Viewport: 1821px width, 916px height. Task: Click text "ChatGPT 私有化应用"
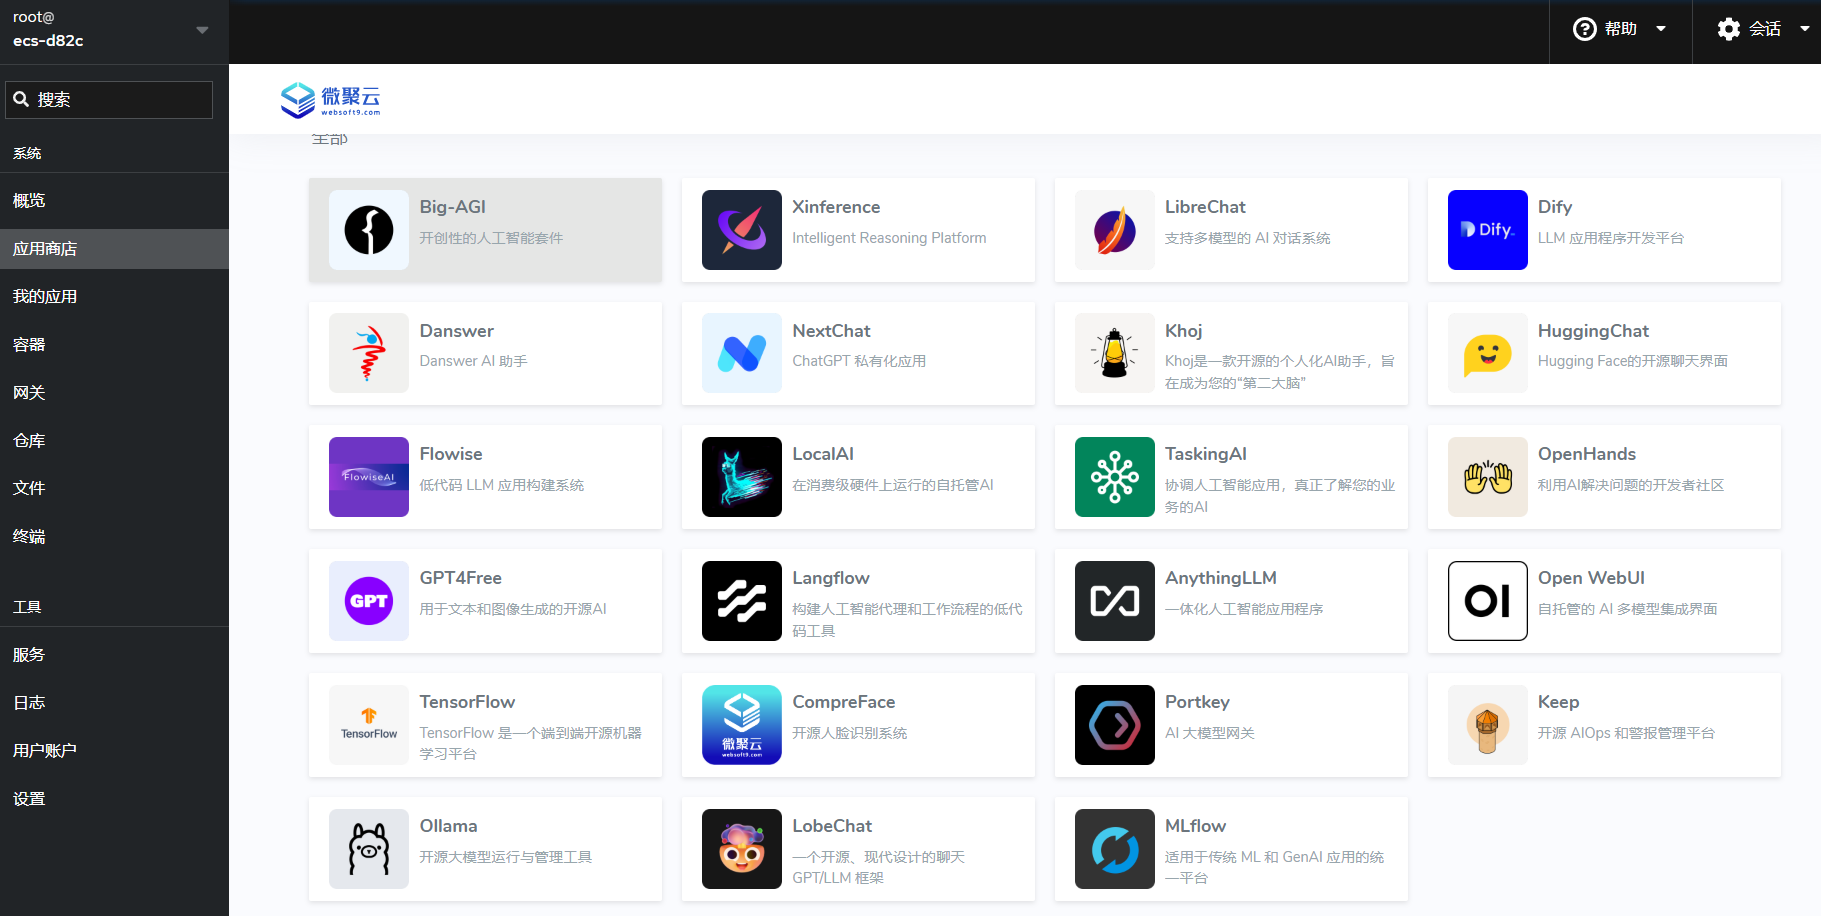(859, 361)
